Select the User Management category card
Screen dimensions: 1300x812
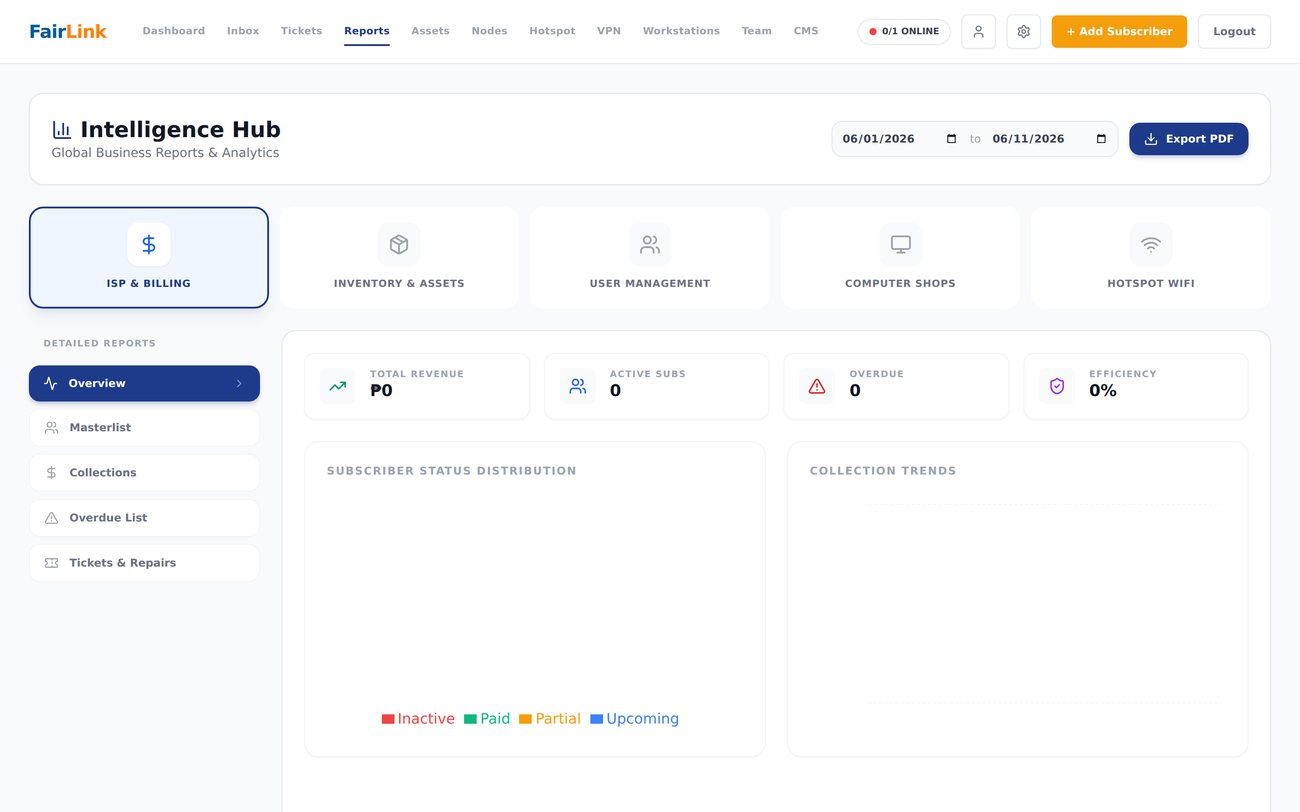tap(650, 258)
